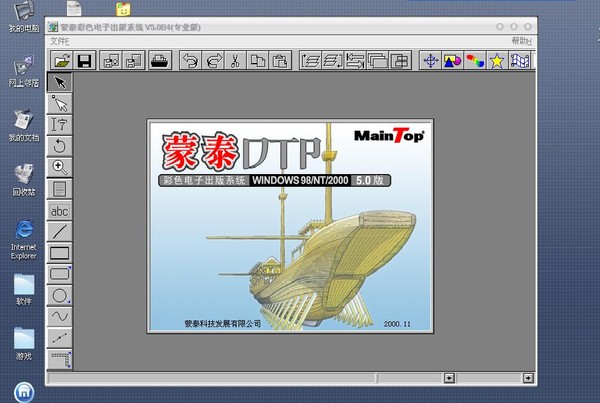Screen dimensions: 600x403
Task: Select the rectangle drawing tool
Action: [x=59, y=253]
